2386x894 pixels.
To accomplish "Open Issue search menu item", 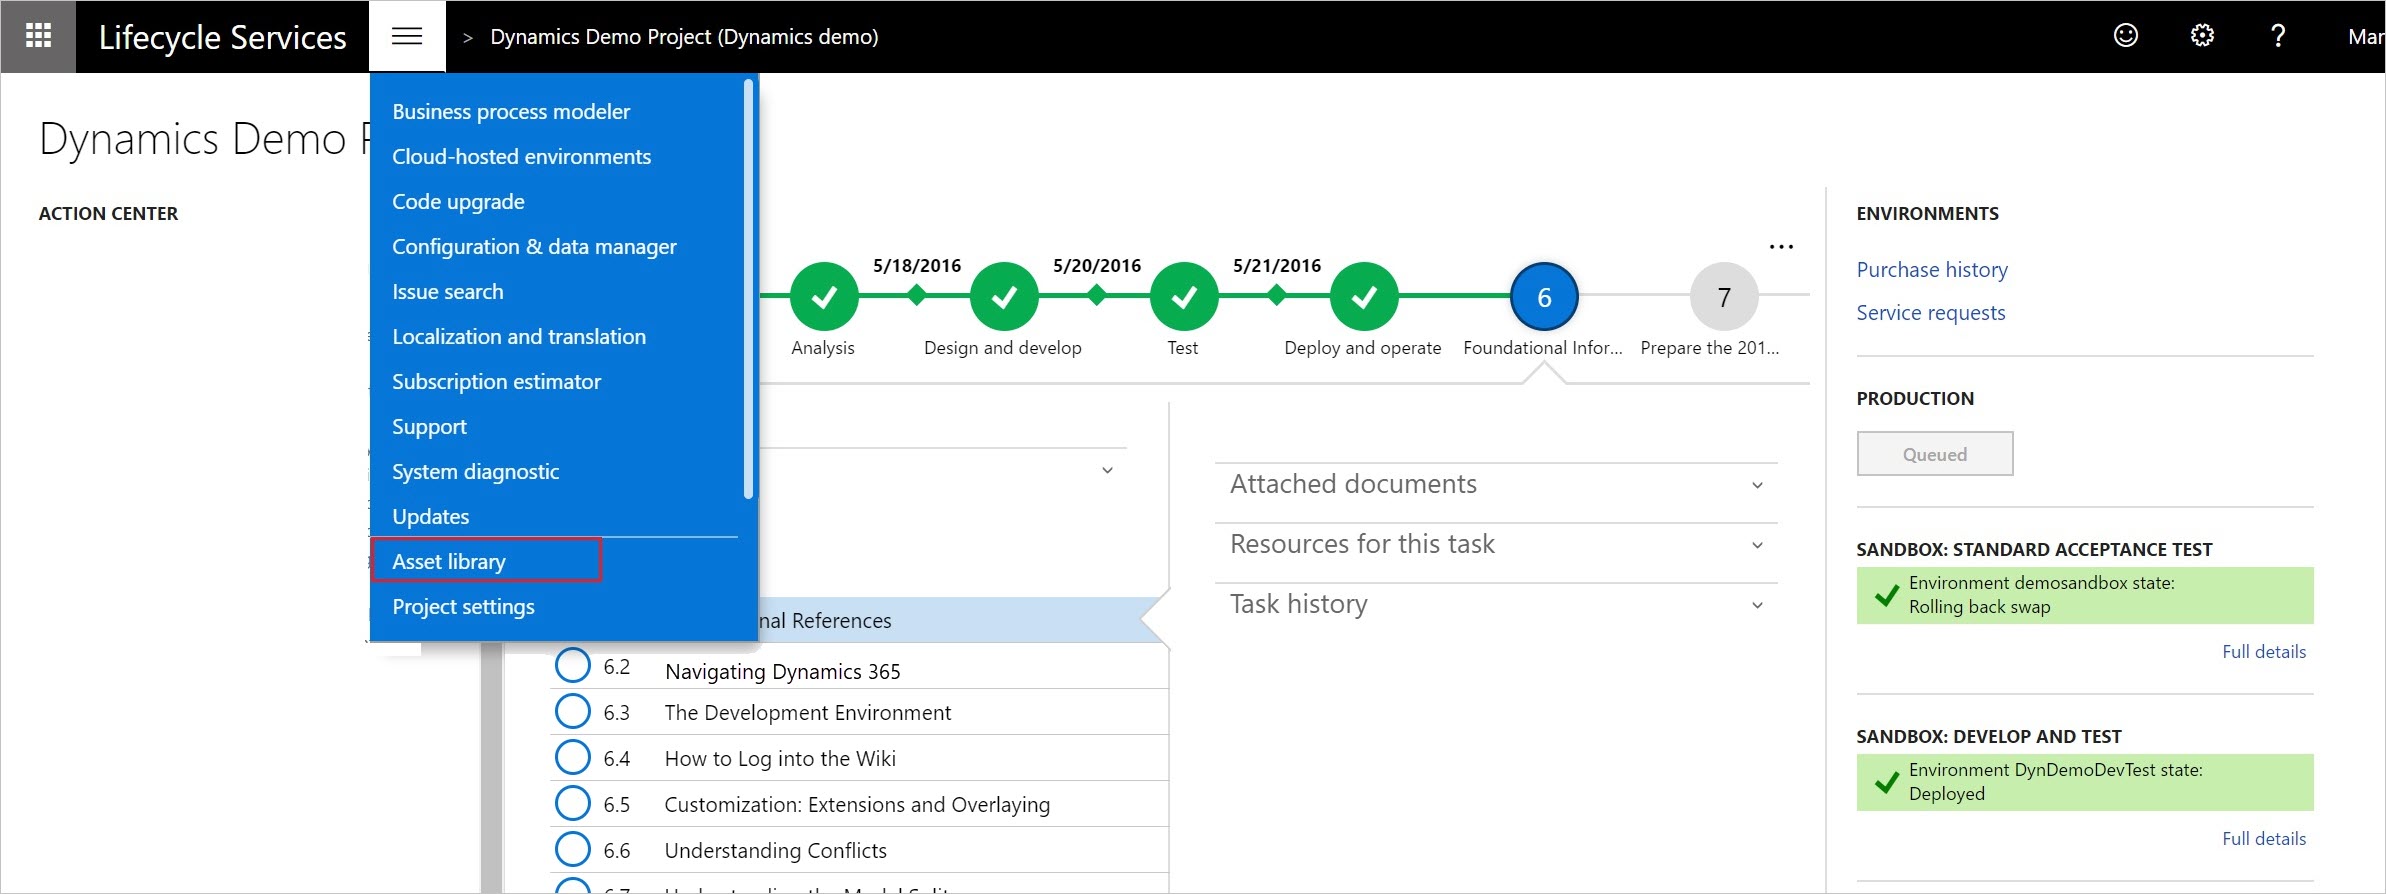I will (x=448, y=292).
